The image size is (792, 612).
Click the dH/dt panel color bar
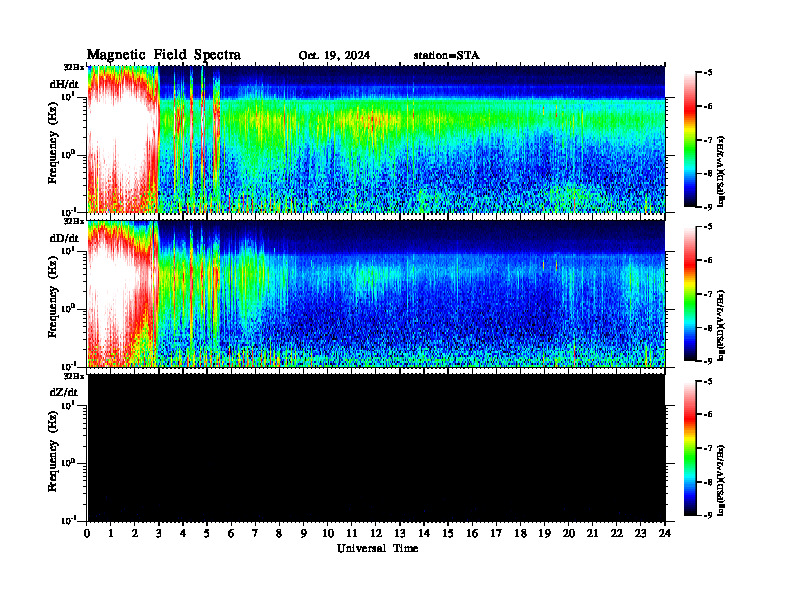[x=690, y=140]
